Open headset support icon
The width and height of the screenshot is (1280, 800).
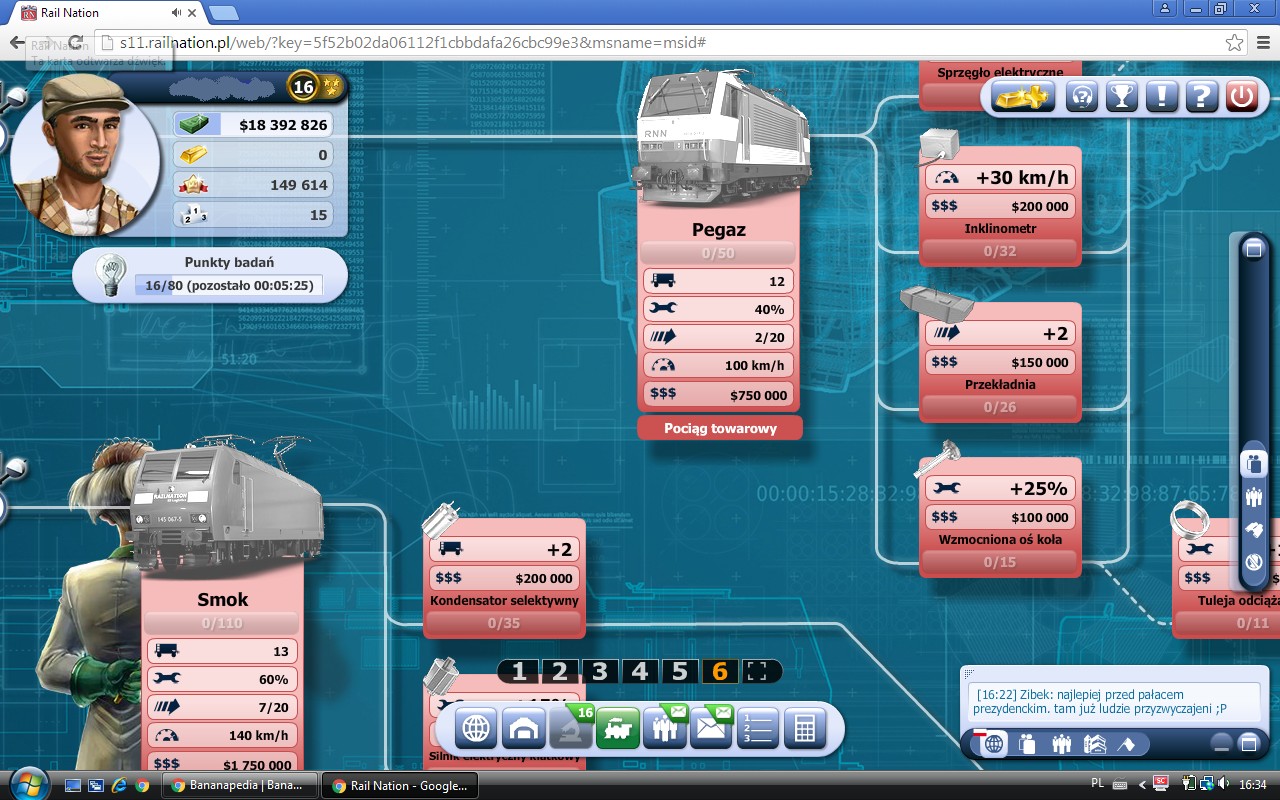(1083, 97)
